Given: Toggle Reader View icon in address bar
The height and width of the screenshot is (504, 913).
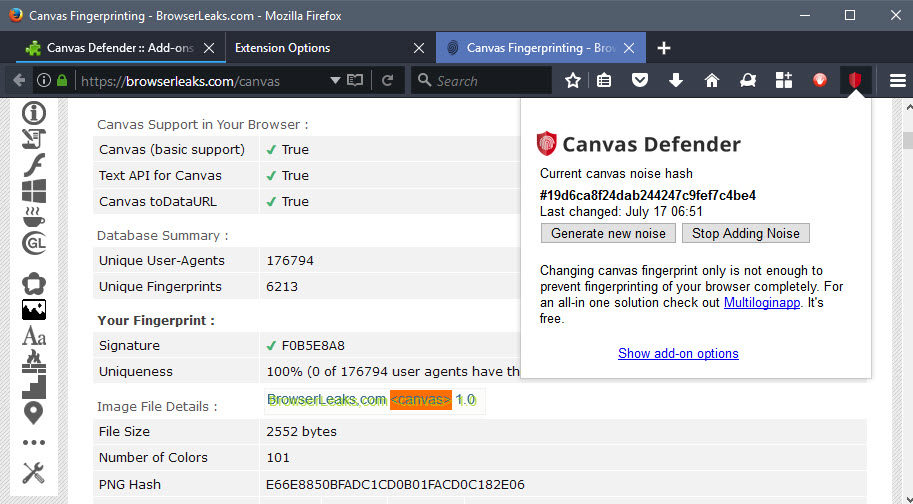Looking at the screenshot, I should [355, 80].
